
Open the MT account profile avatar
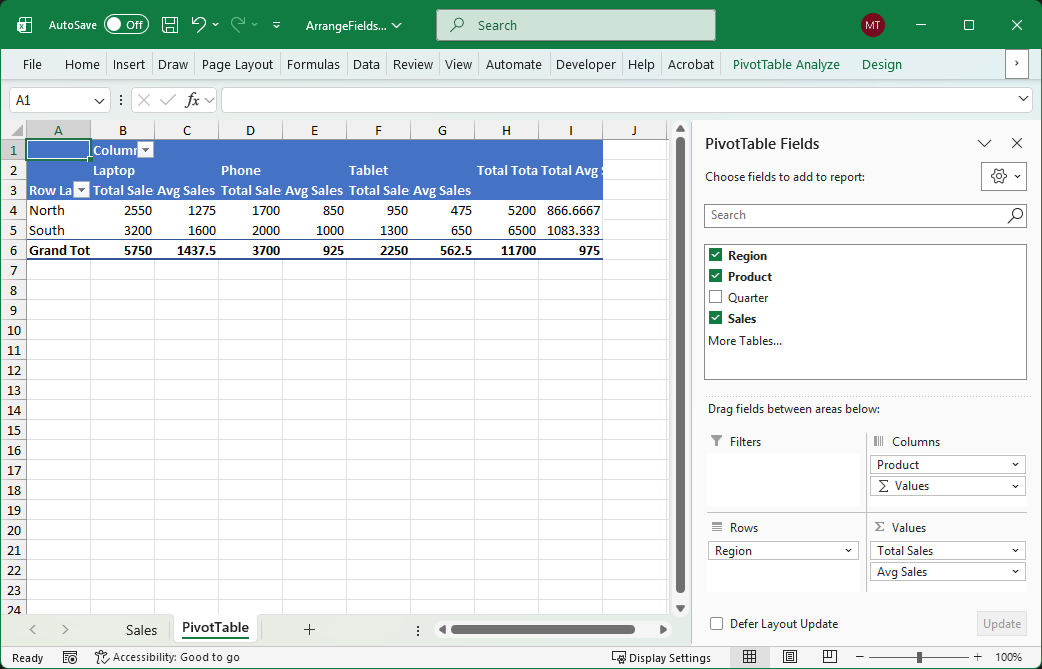point(873,25)
